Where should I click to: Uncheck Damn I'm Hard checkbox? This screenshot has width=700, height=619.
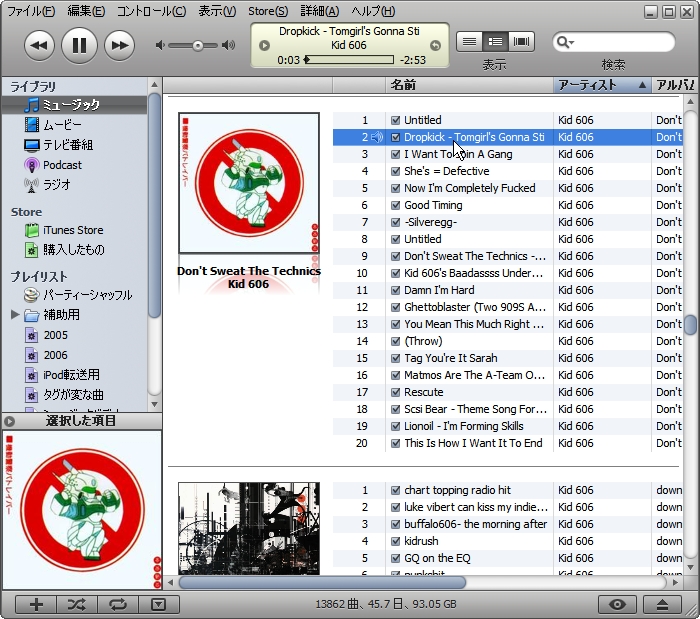click(x=395, y=291)
